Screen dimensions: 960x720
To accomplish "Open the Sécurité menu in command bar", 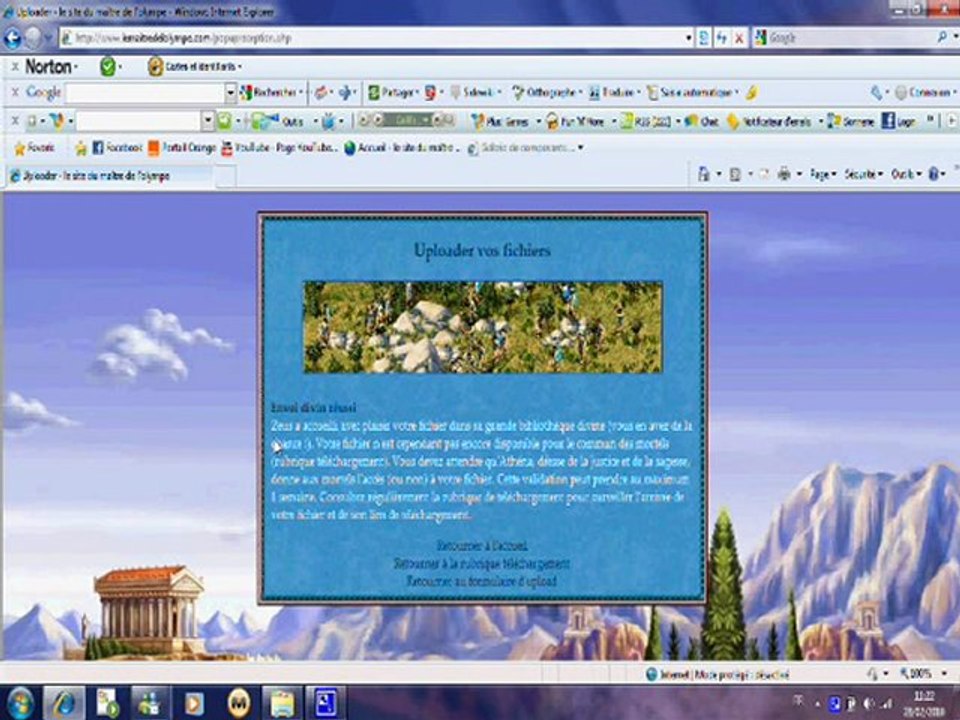I will point(863,174).
